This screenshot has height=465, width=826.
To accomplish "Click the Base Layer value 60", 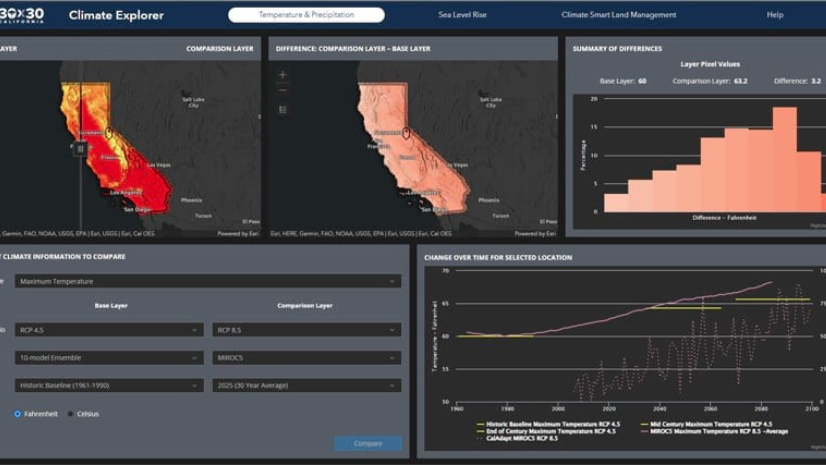I will click(x=642, y=81).
